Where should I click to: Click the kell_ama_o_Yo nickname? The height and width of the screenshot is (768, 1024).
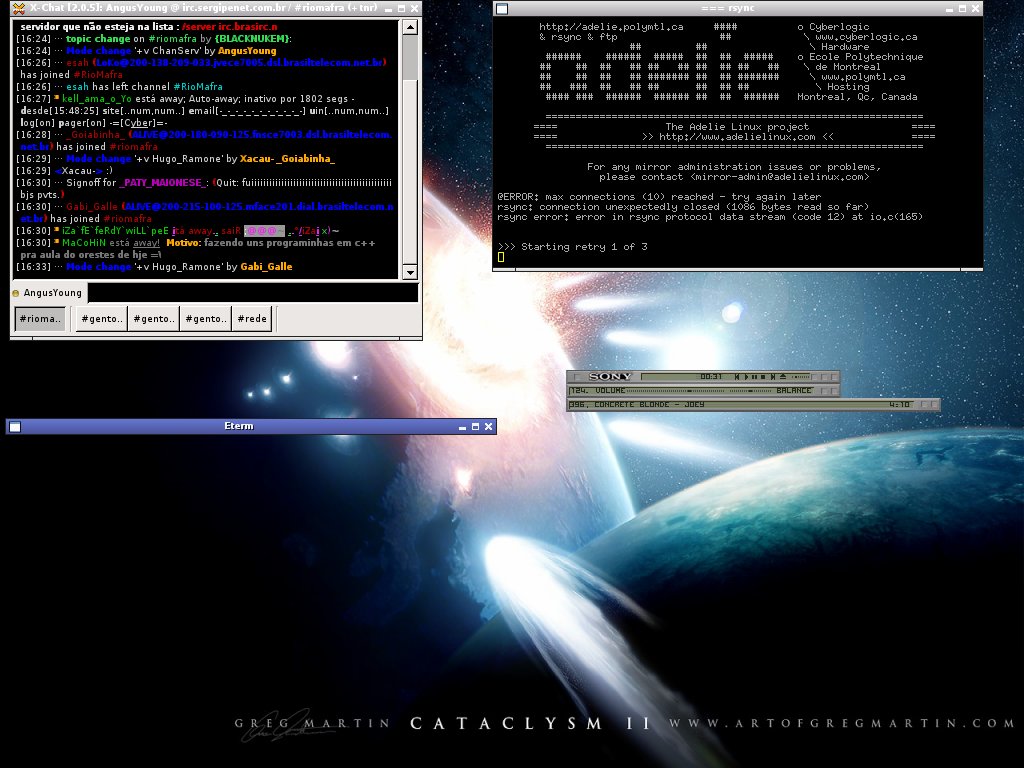point(97,99)
